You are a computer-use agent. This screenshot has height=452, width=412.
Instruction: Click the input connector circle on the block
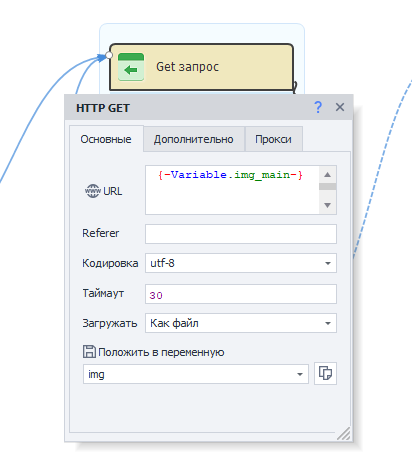[x=109, y=55]
